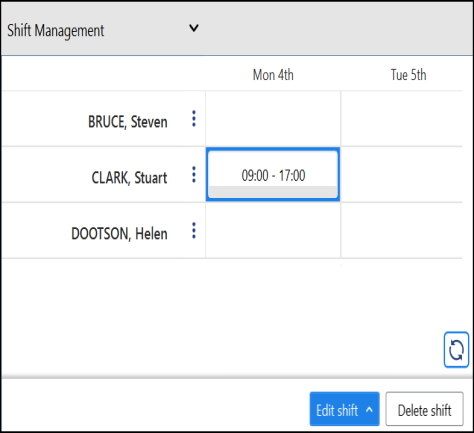Select Steven Bruce's empty Monday 4th cell
This screenshot has width=474, height=433.
(273, 119)
